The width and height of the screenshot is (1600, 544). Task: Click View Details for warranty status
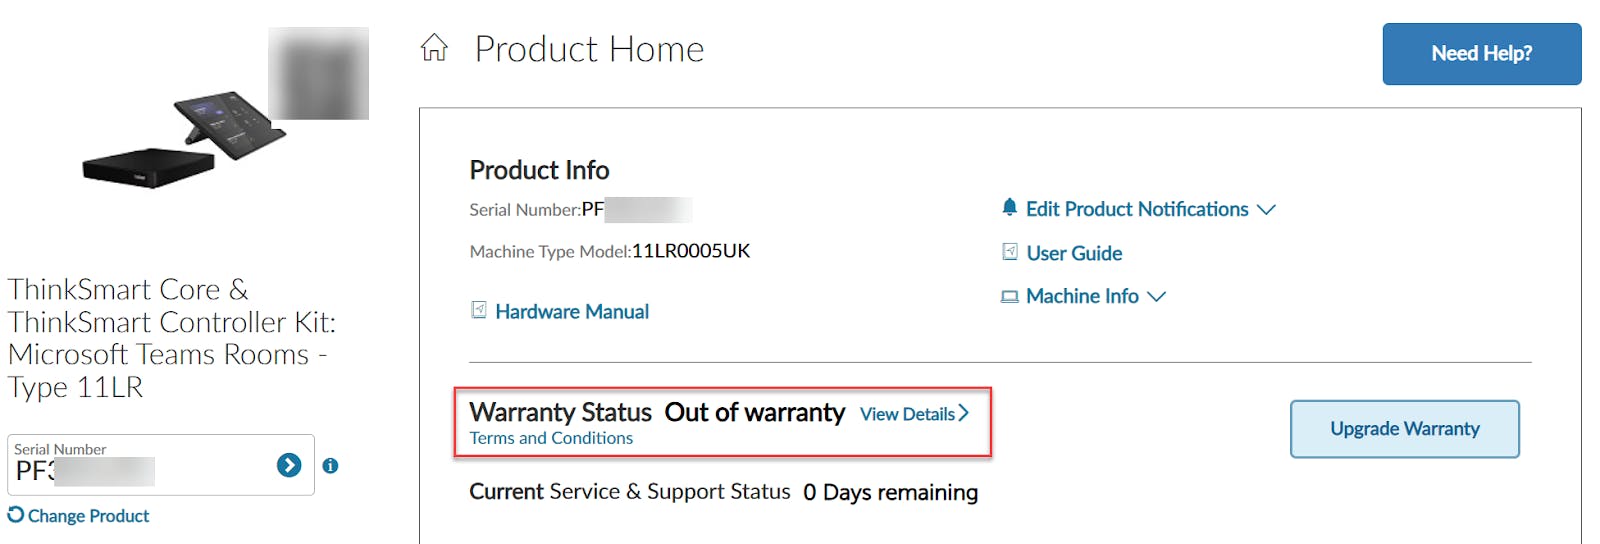point(907,414)
